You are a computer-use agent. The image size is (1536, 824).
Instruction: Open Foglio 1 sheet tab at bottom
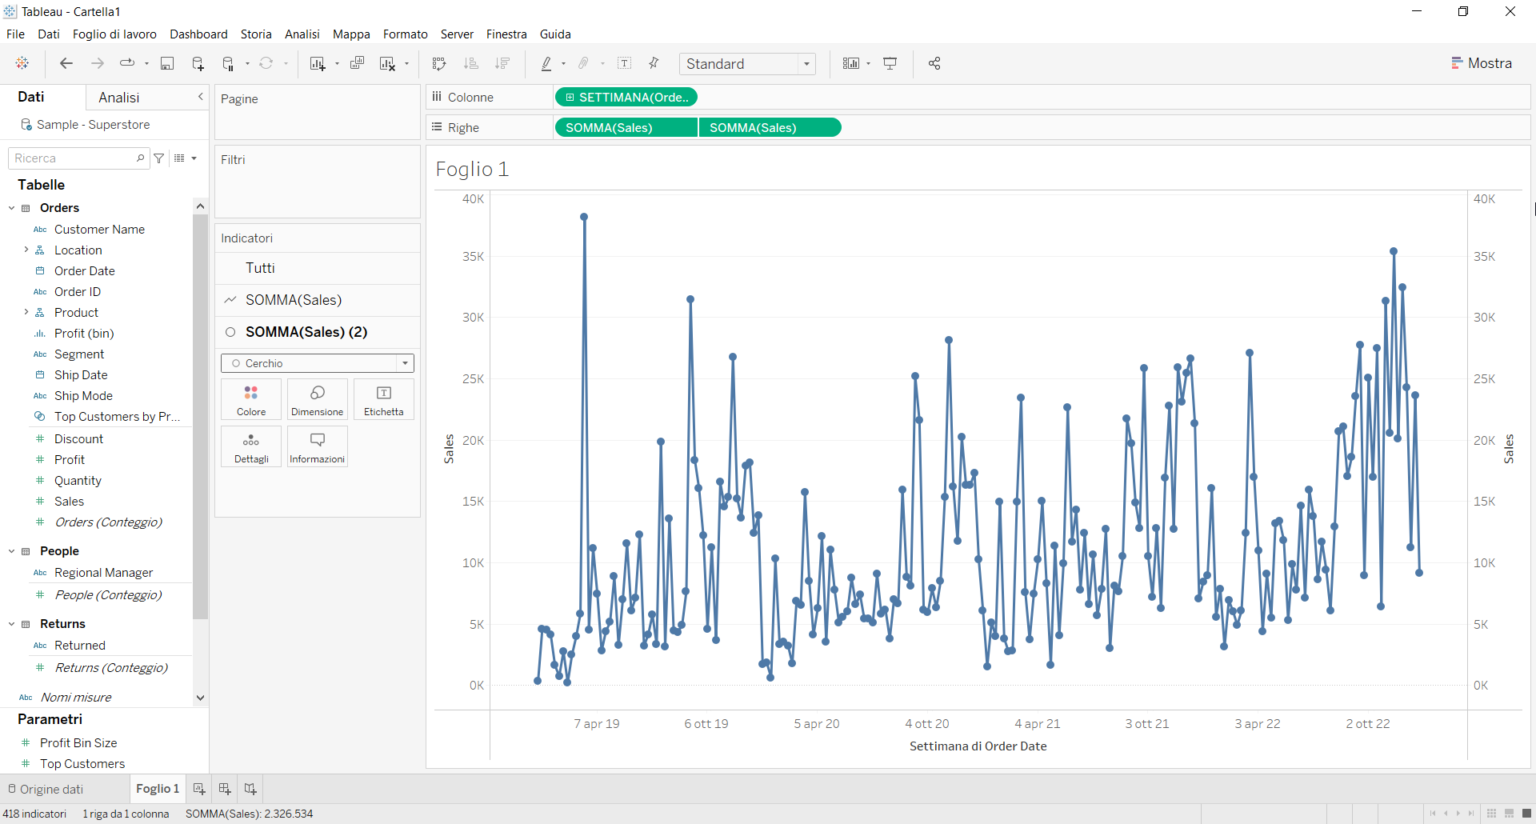pyautogui.click(x=157, y=789)
